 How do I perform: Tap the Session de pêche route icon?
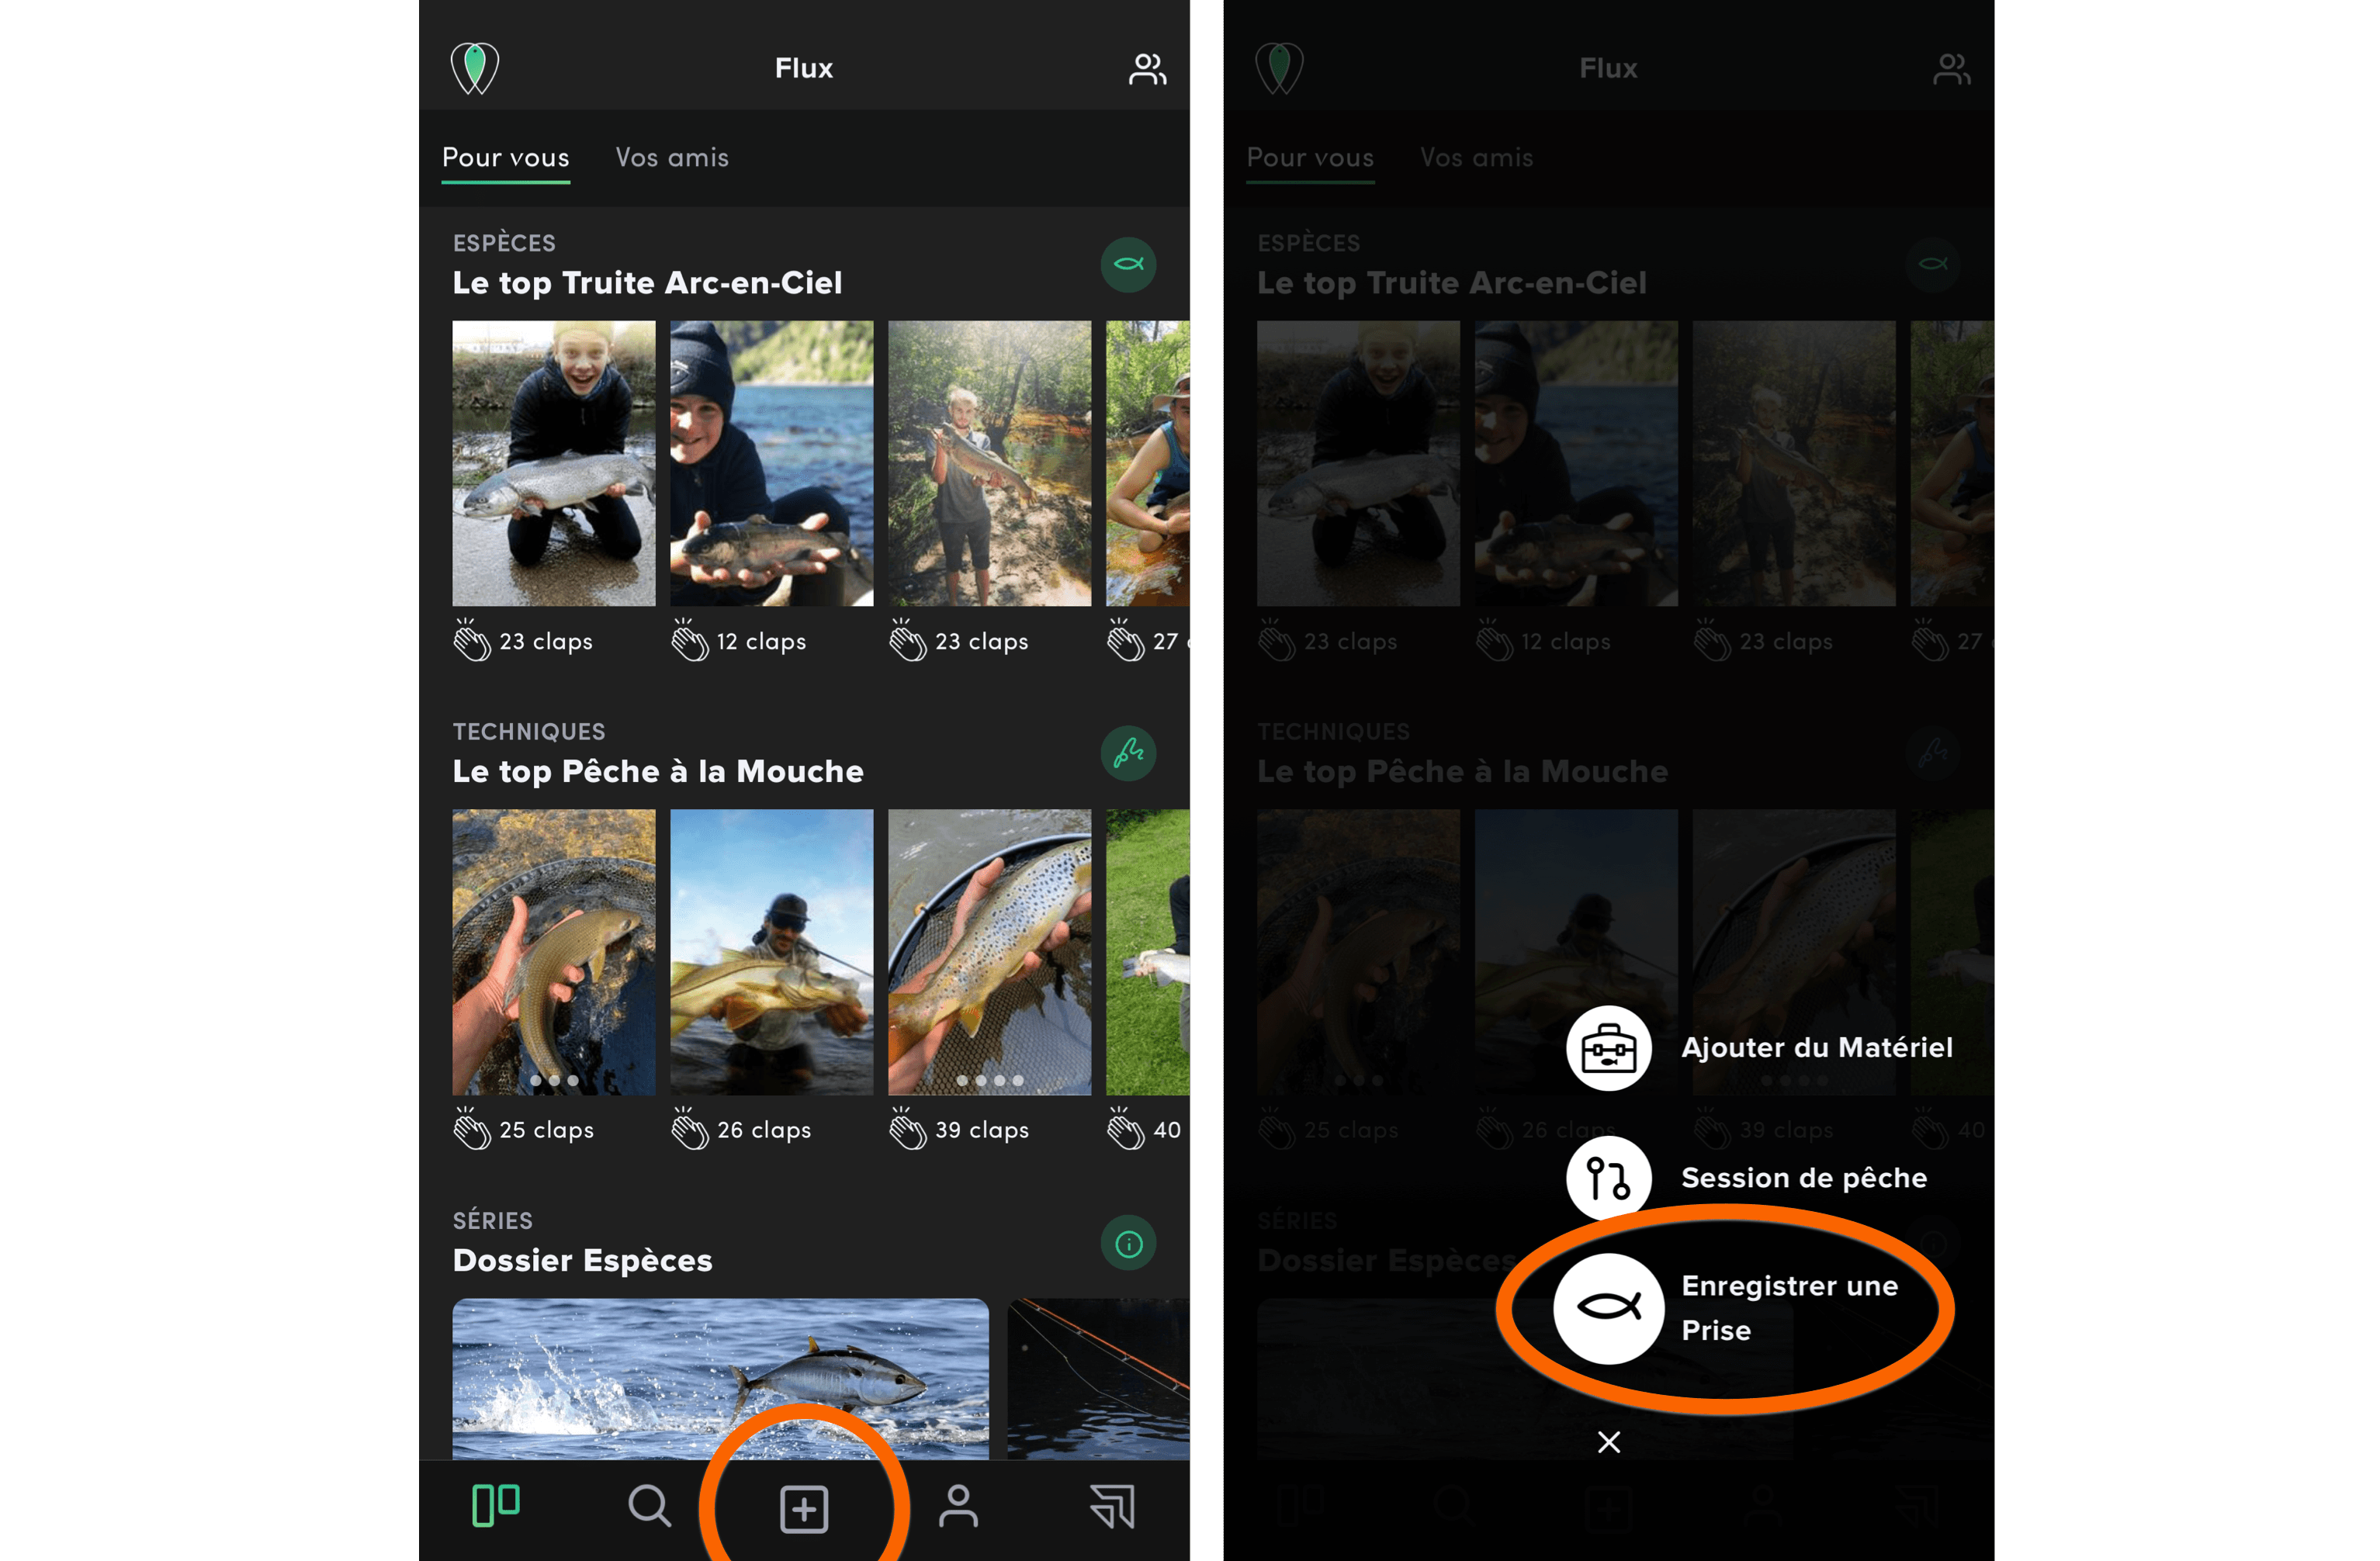click(1608, 1178)
